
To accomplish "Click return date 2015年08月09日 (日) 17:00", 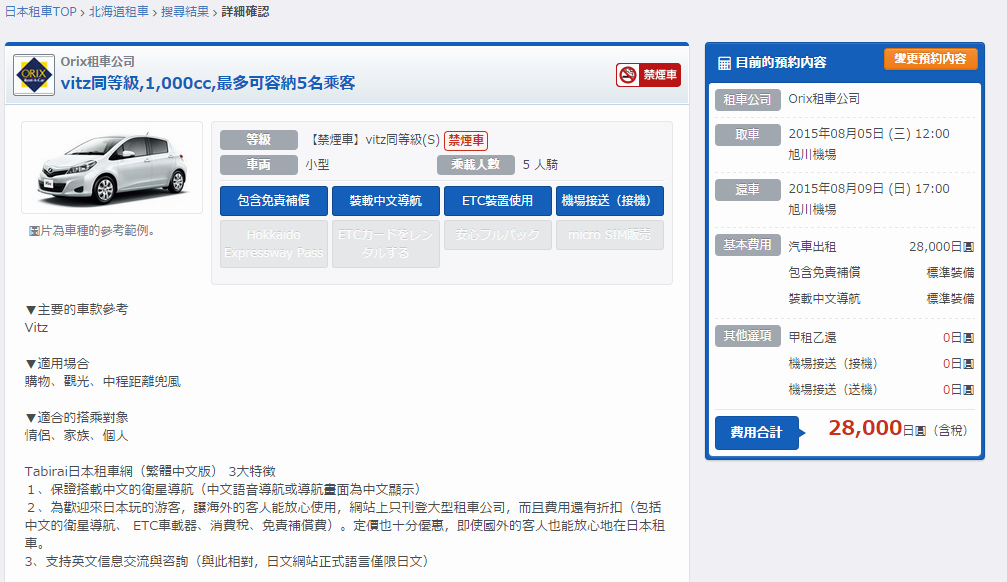I will point(869,189).
